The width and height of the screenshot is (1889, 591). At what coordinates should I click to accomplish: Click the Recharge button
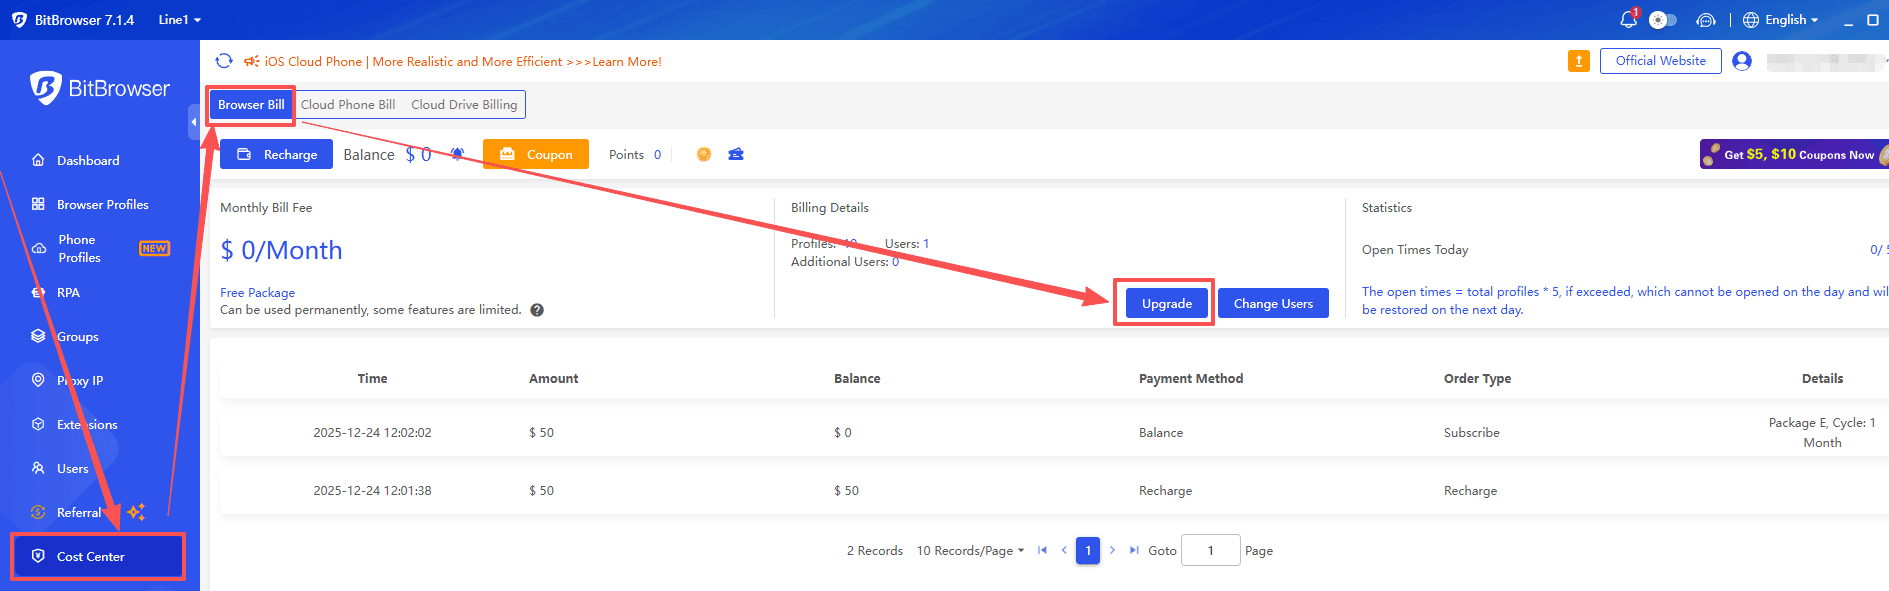[x=276, y=155]
